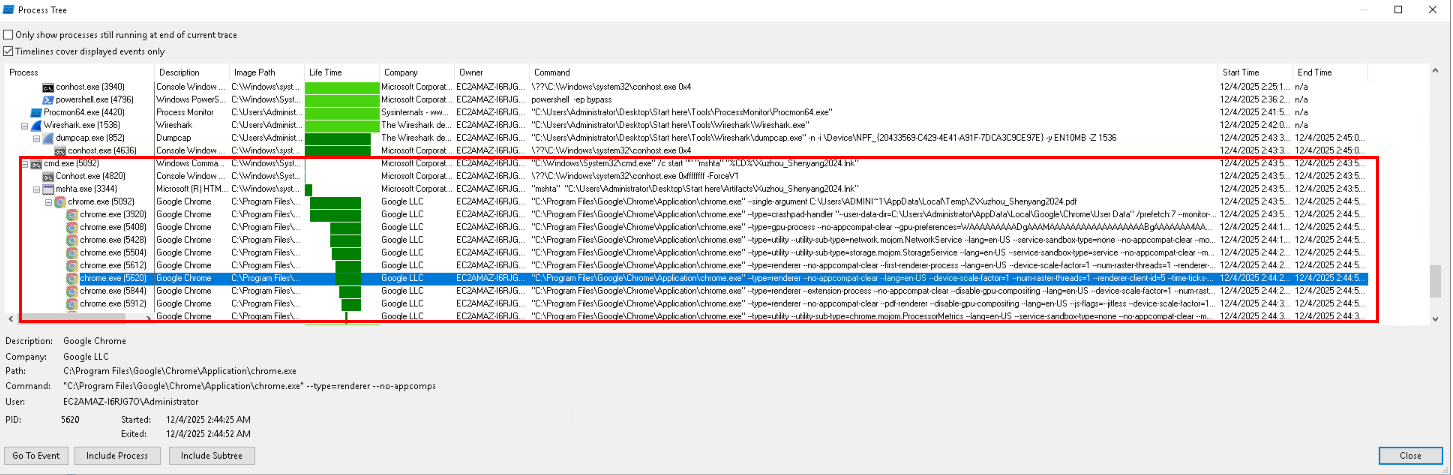Click the Conhost.exe (4820) icon
This screenshot has height=475, width=1453.
pos(48,176)
